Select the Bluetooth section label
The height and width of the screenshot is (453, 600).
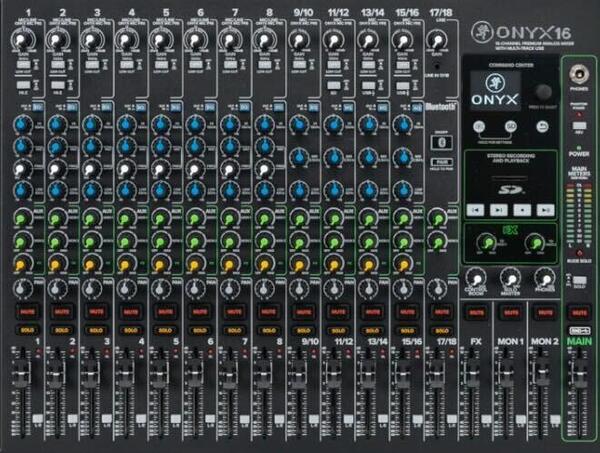click(x=442, y=107)
